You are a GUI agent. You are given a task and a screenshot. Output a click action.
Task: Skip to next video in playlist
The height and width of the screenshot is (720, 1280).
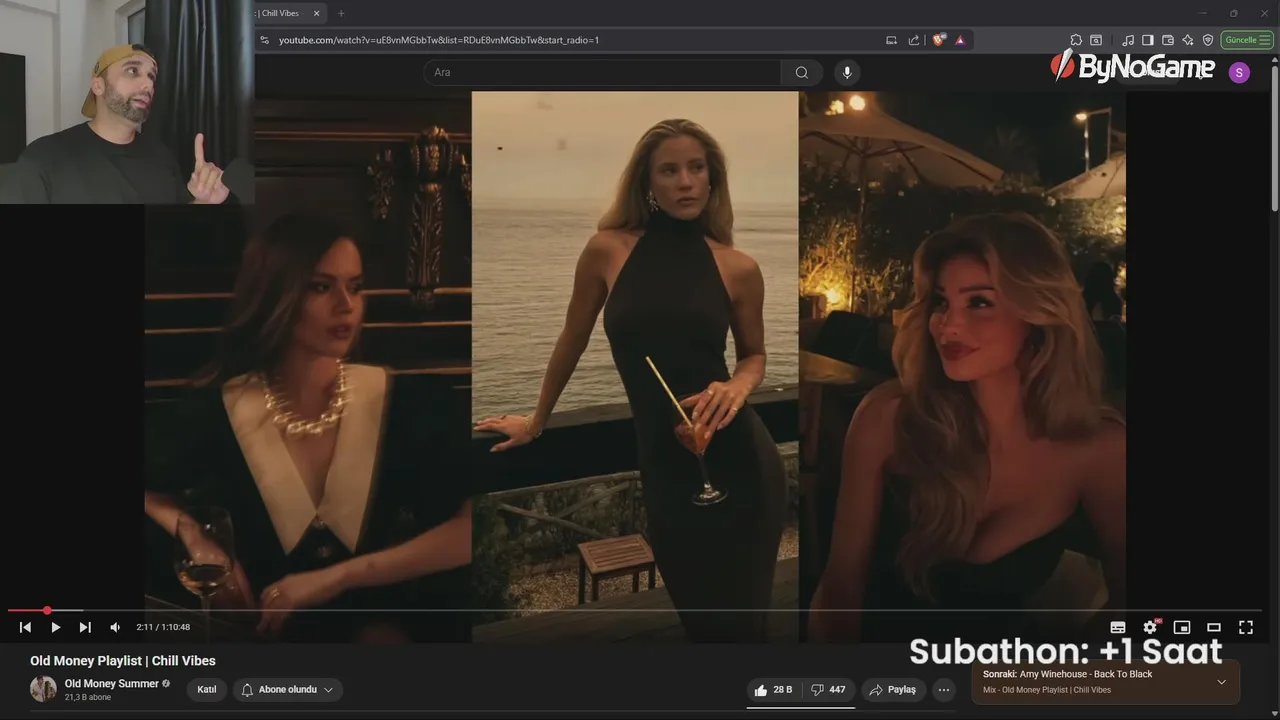[x=85, y=627]
